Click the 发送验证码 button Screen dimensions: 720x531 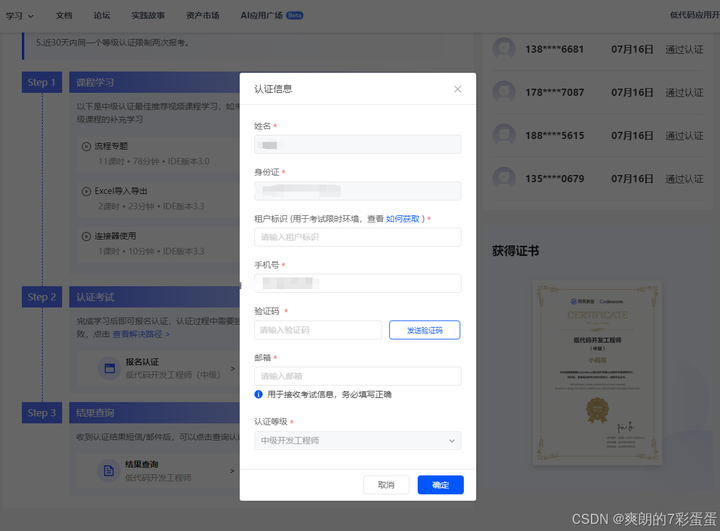tap(425, 330)
